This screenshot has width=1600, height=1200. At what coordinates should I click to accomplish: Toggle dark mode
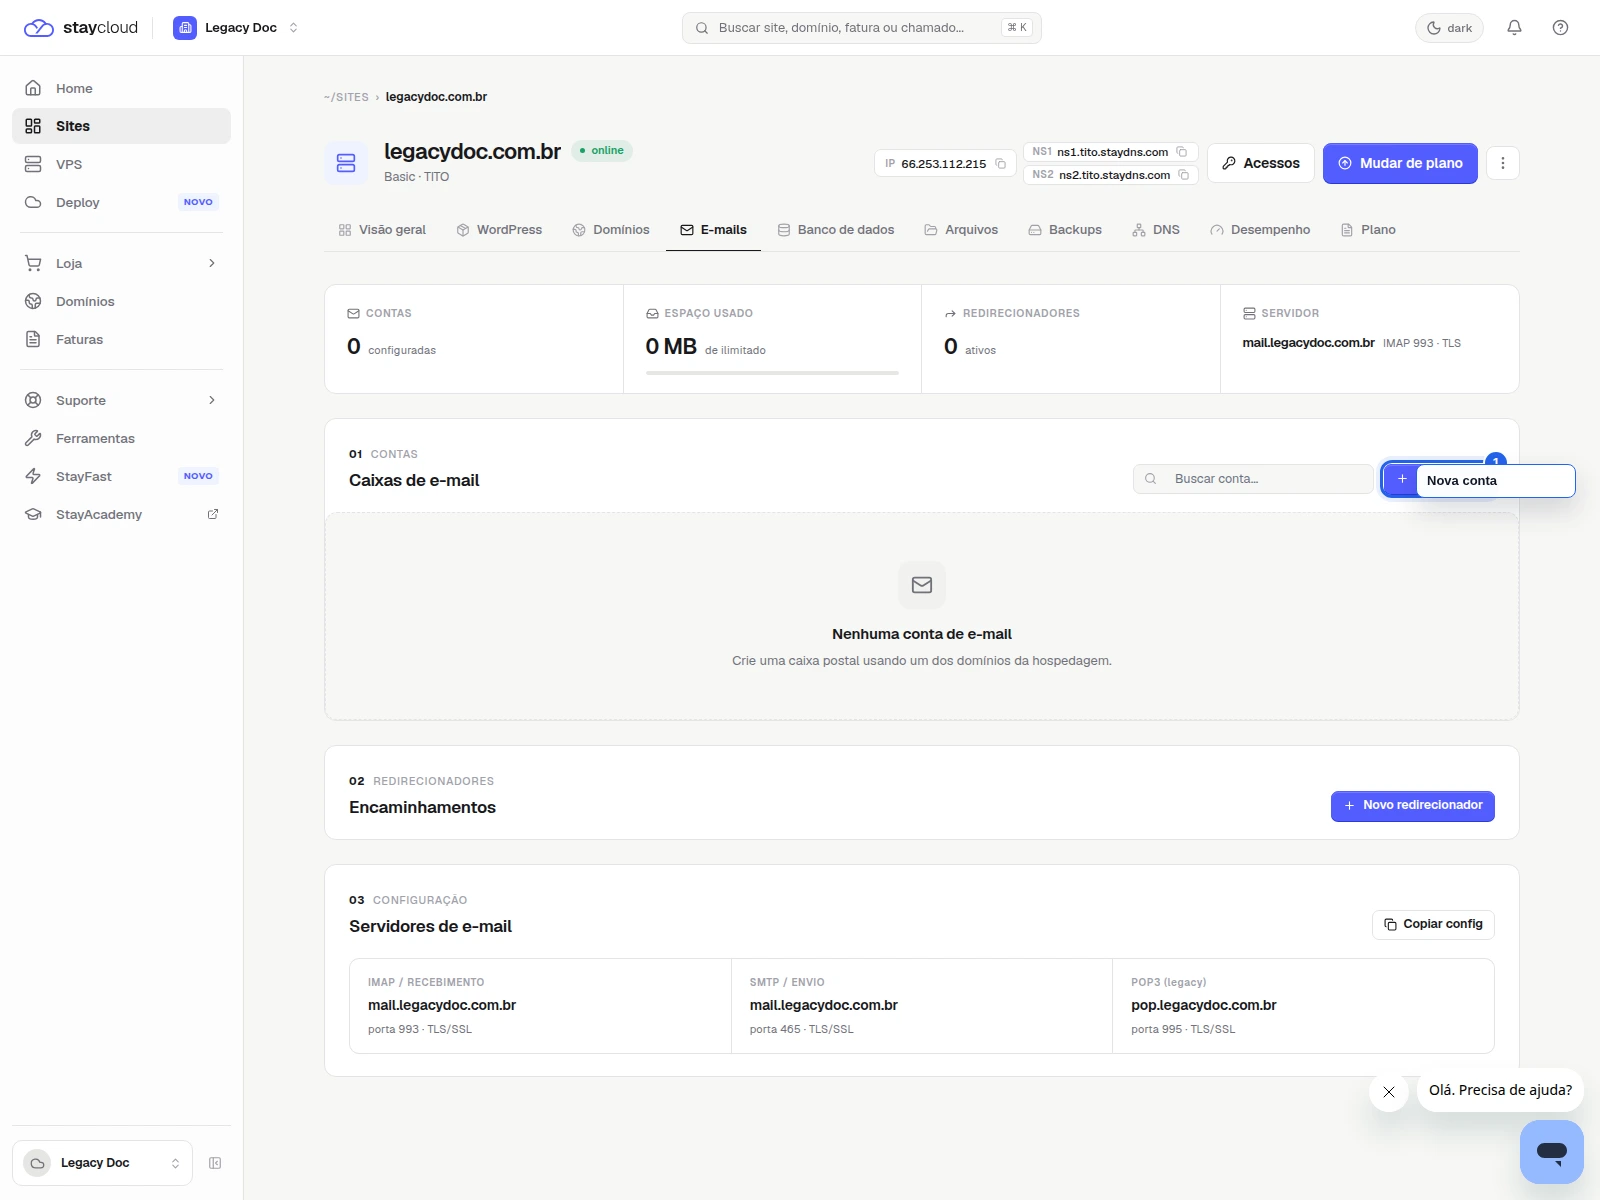(1449, 27)
